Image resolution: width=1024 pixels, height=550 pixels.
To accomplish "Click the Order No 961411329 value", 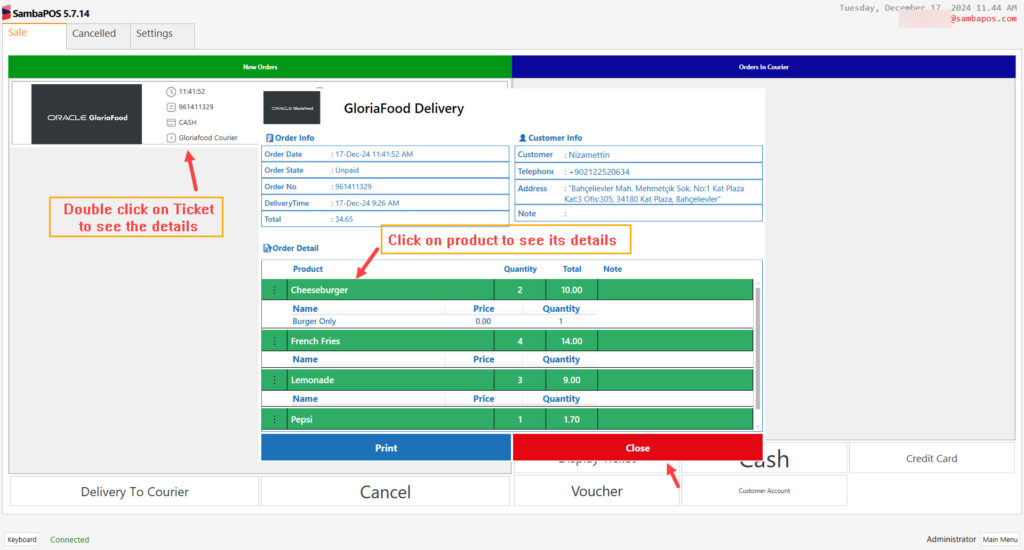I will (353, 187).
